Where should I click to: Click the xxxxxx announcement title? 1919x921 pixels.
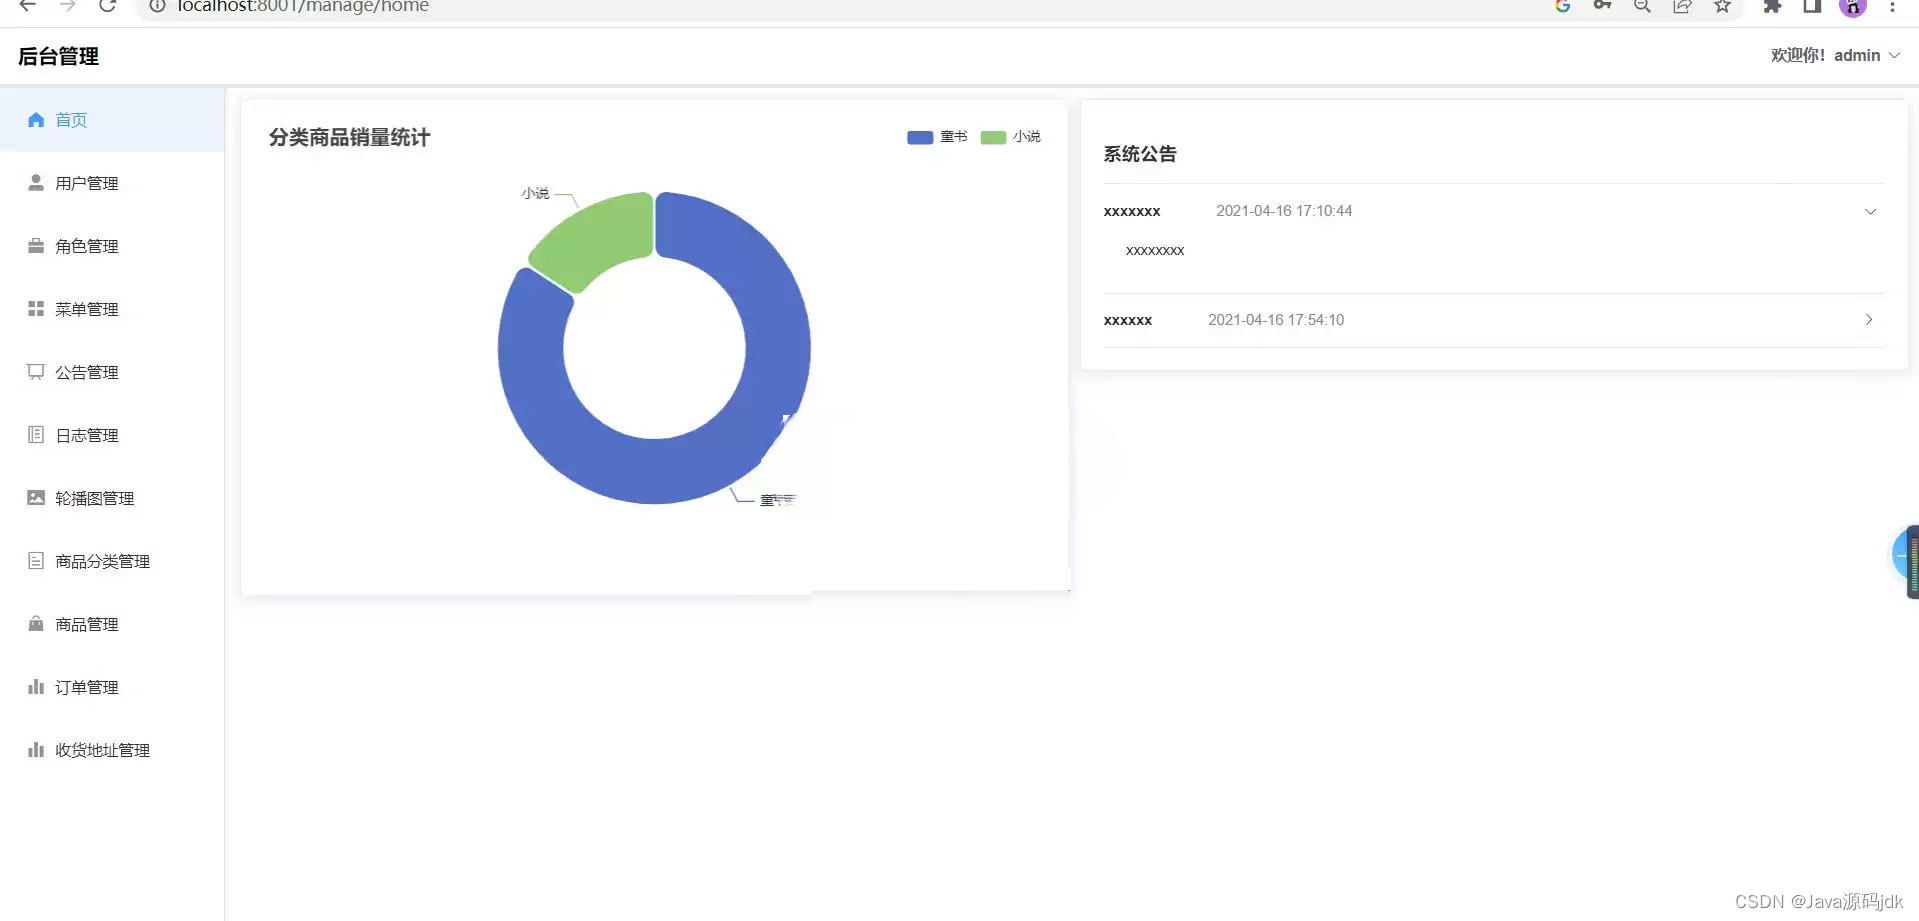(x=1128, y=321)
